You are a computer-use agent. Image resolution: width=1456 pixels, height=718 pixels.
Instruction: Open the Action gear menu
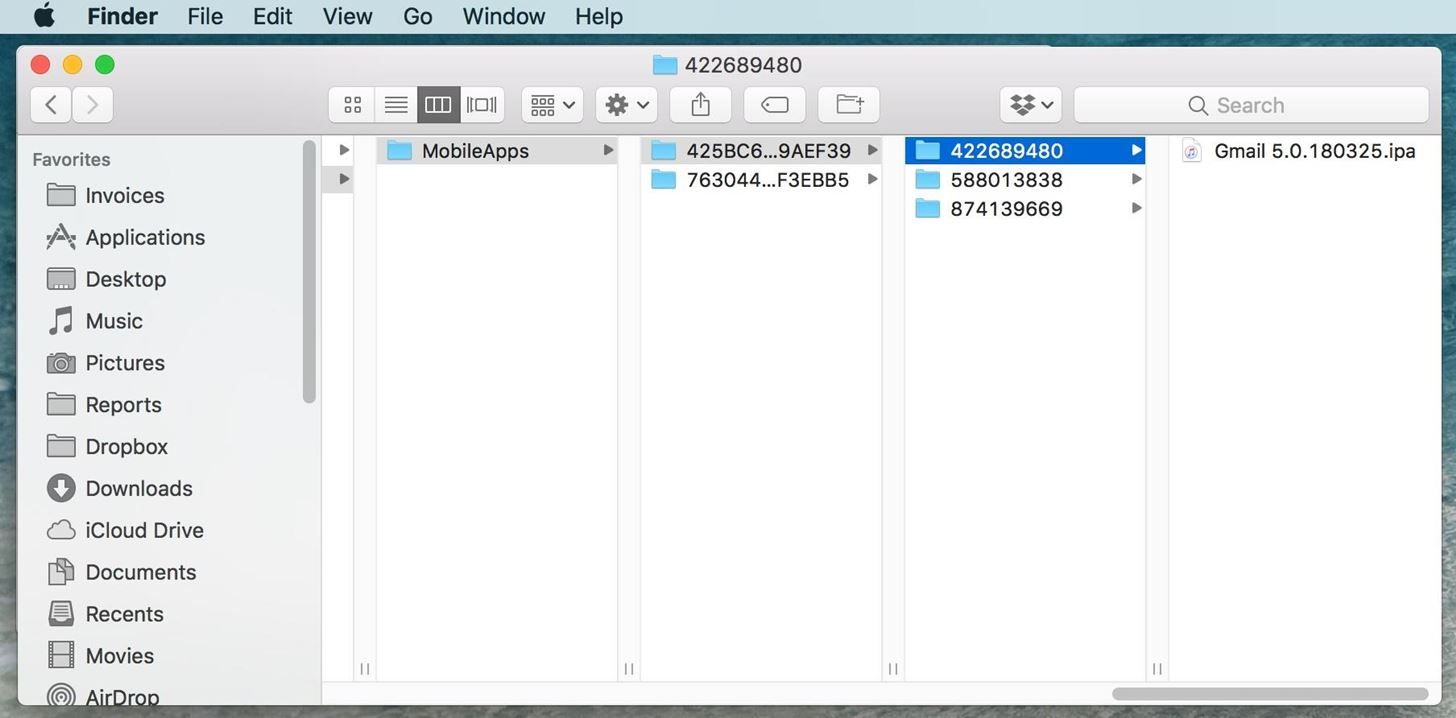click(x=627, y=105)
